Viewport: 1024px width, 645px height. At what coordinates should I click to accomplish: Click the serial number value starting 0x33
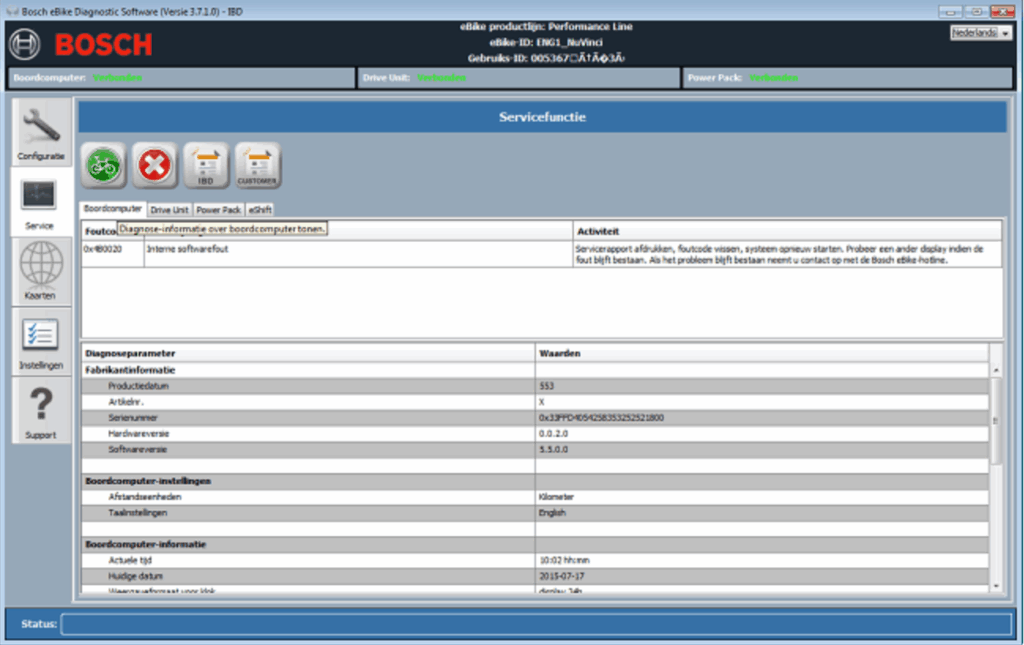[x=601, y=418]
